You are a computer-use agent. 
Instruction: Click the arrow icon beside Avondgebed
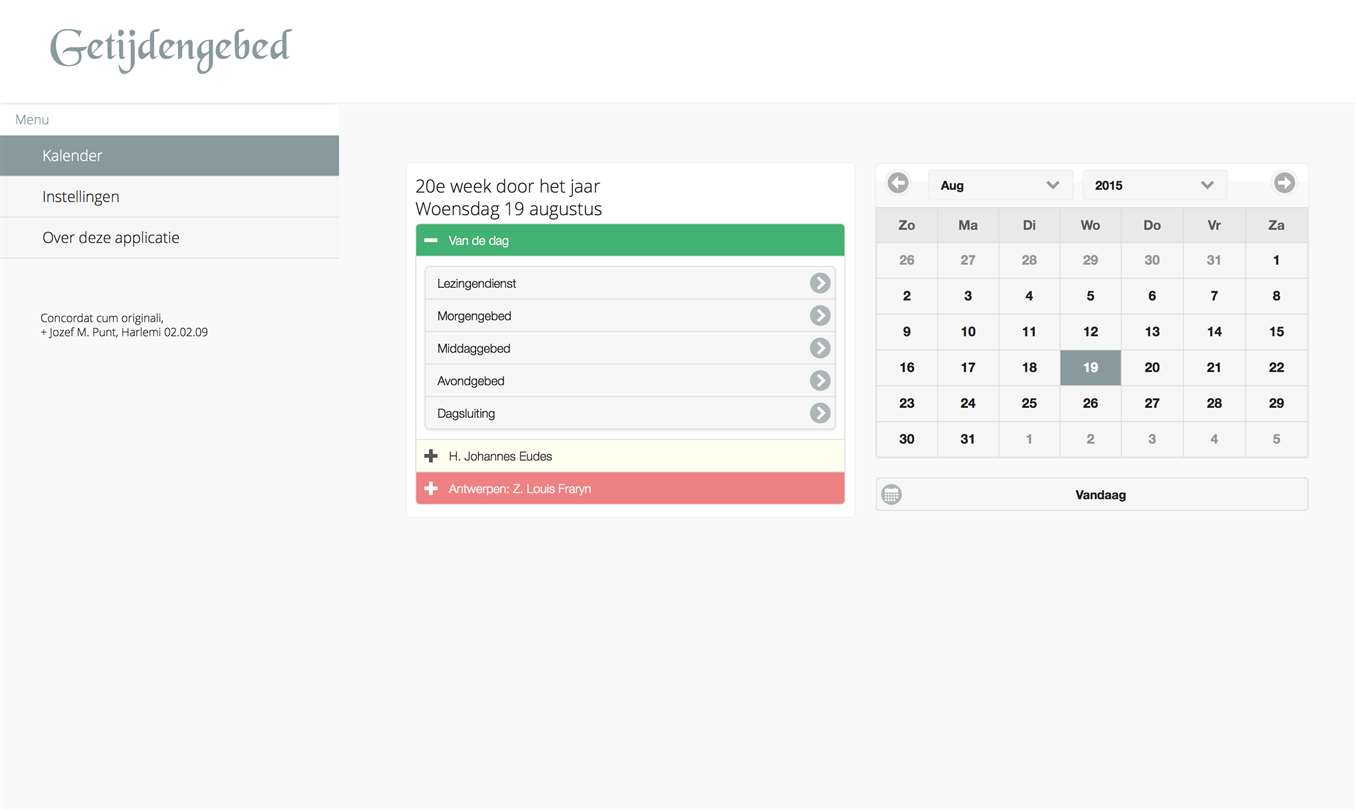(820, 381)
